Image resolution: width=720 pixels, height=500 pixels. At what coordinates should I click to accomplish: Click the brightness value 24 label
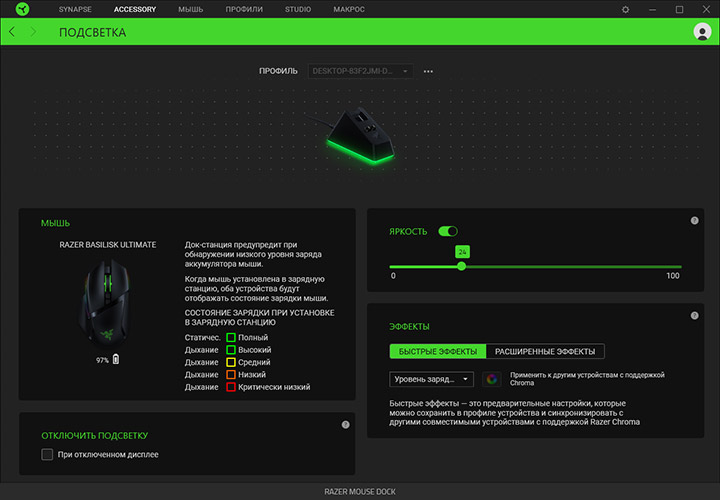click(462, 252)
